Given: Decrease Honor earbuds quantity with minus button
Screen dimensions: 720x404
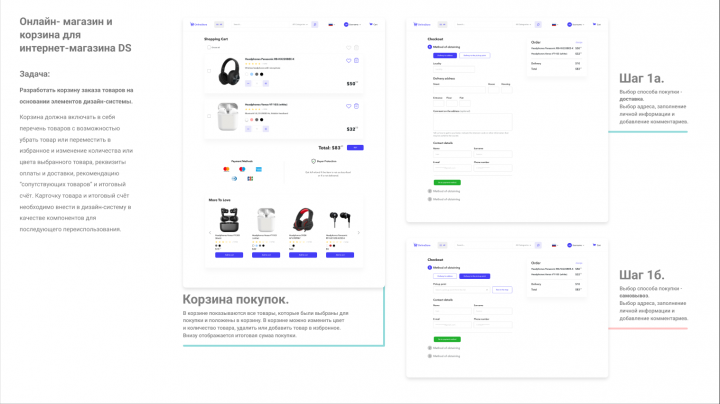Looking at the screenshot, I should pos(248,129).
